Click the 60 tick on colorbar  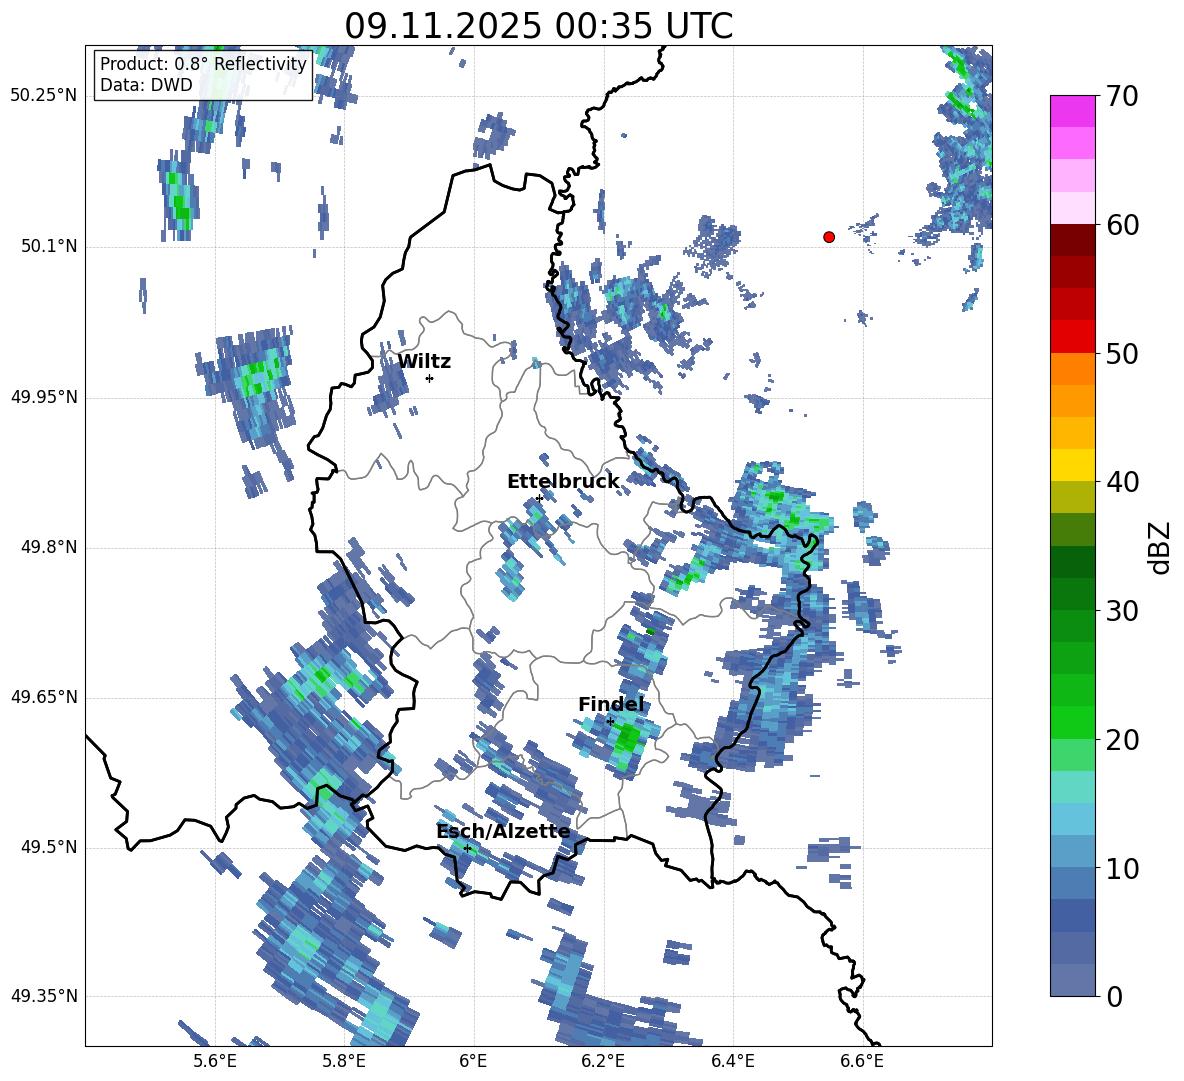pos(1121,225)
